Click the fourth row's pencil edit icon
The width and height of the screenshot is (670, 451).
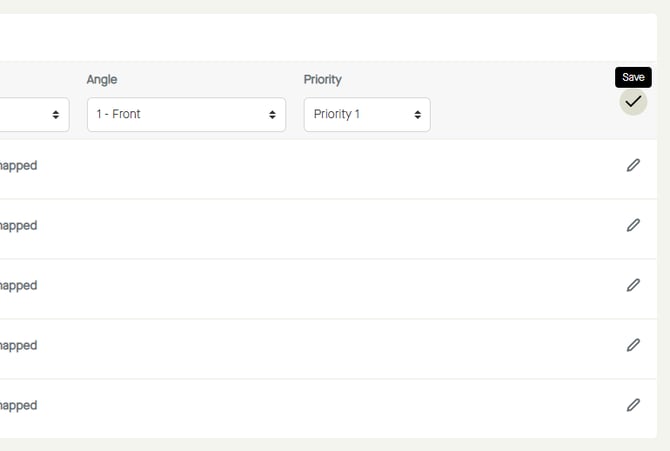click(x=633, y=345)
